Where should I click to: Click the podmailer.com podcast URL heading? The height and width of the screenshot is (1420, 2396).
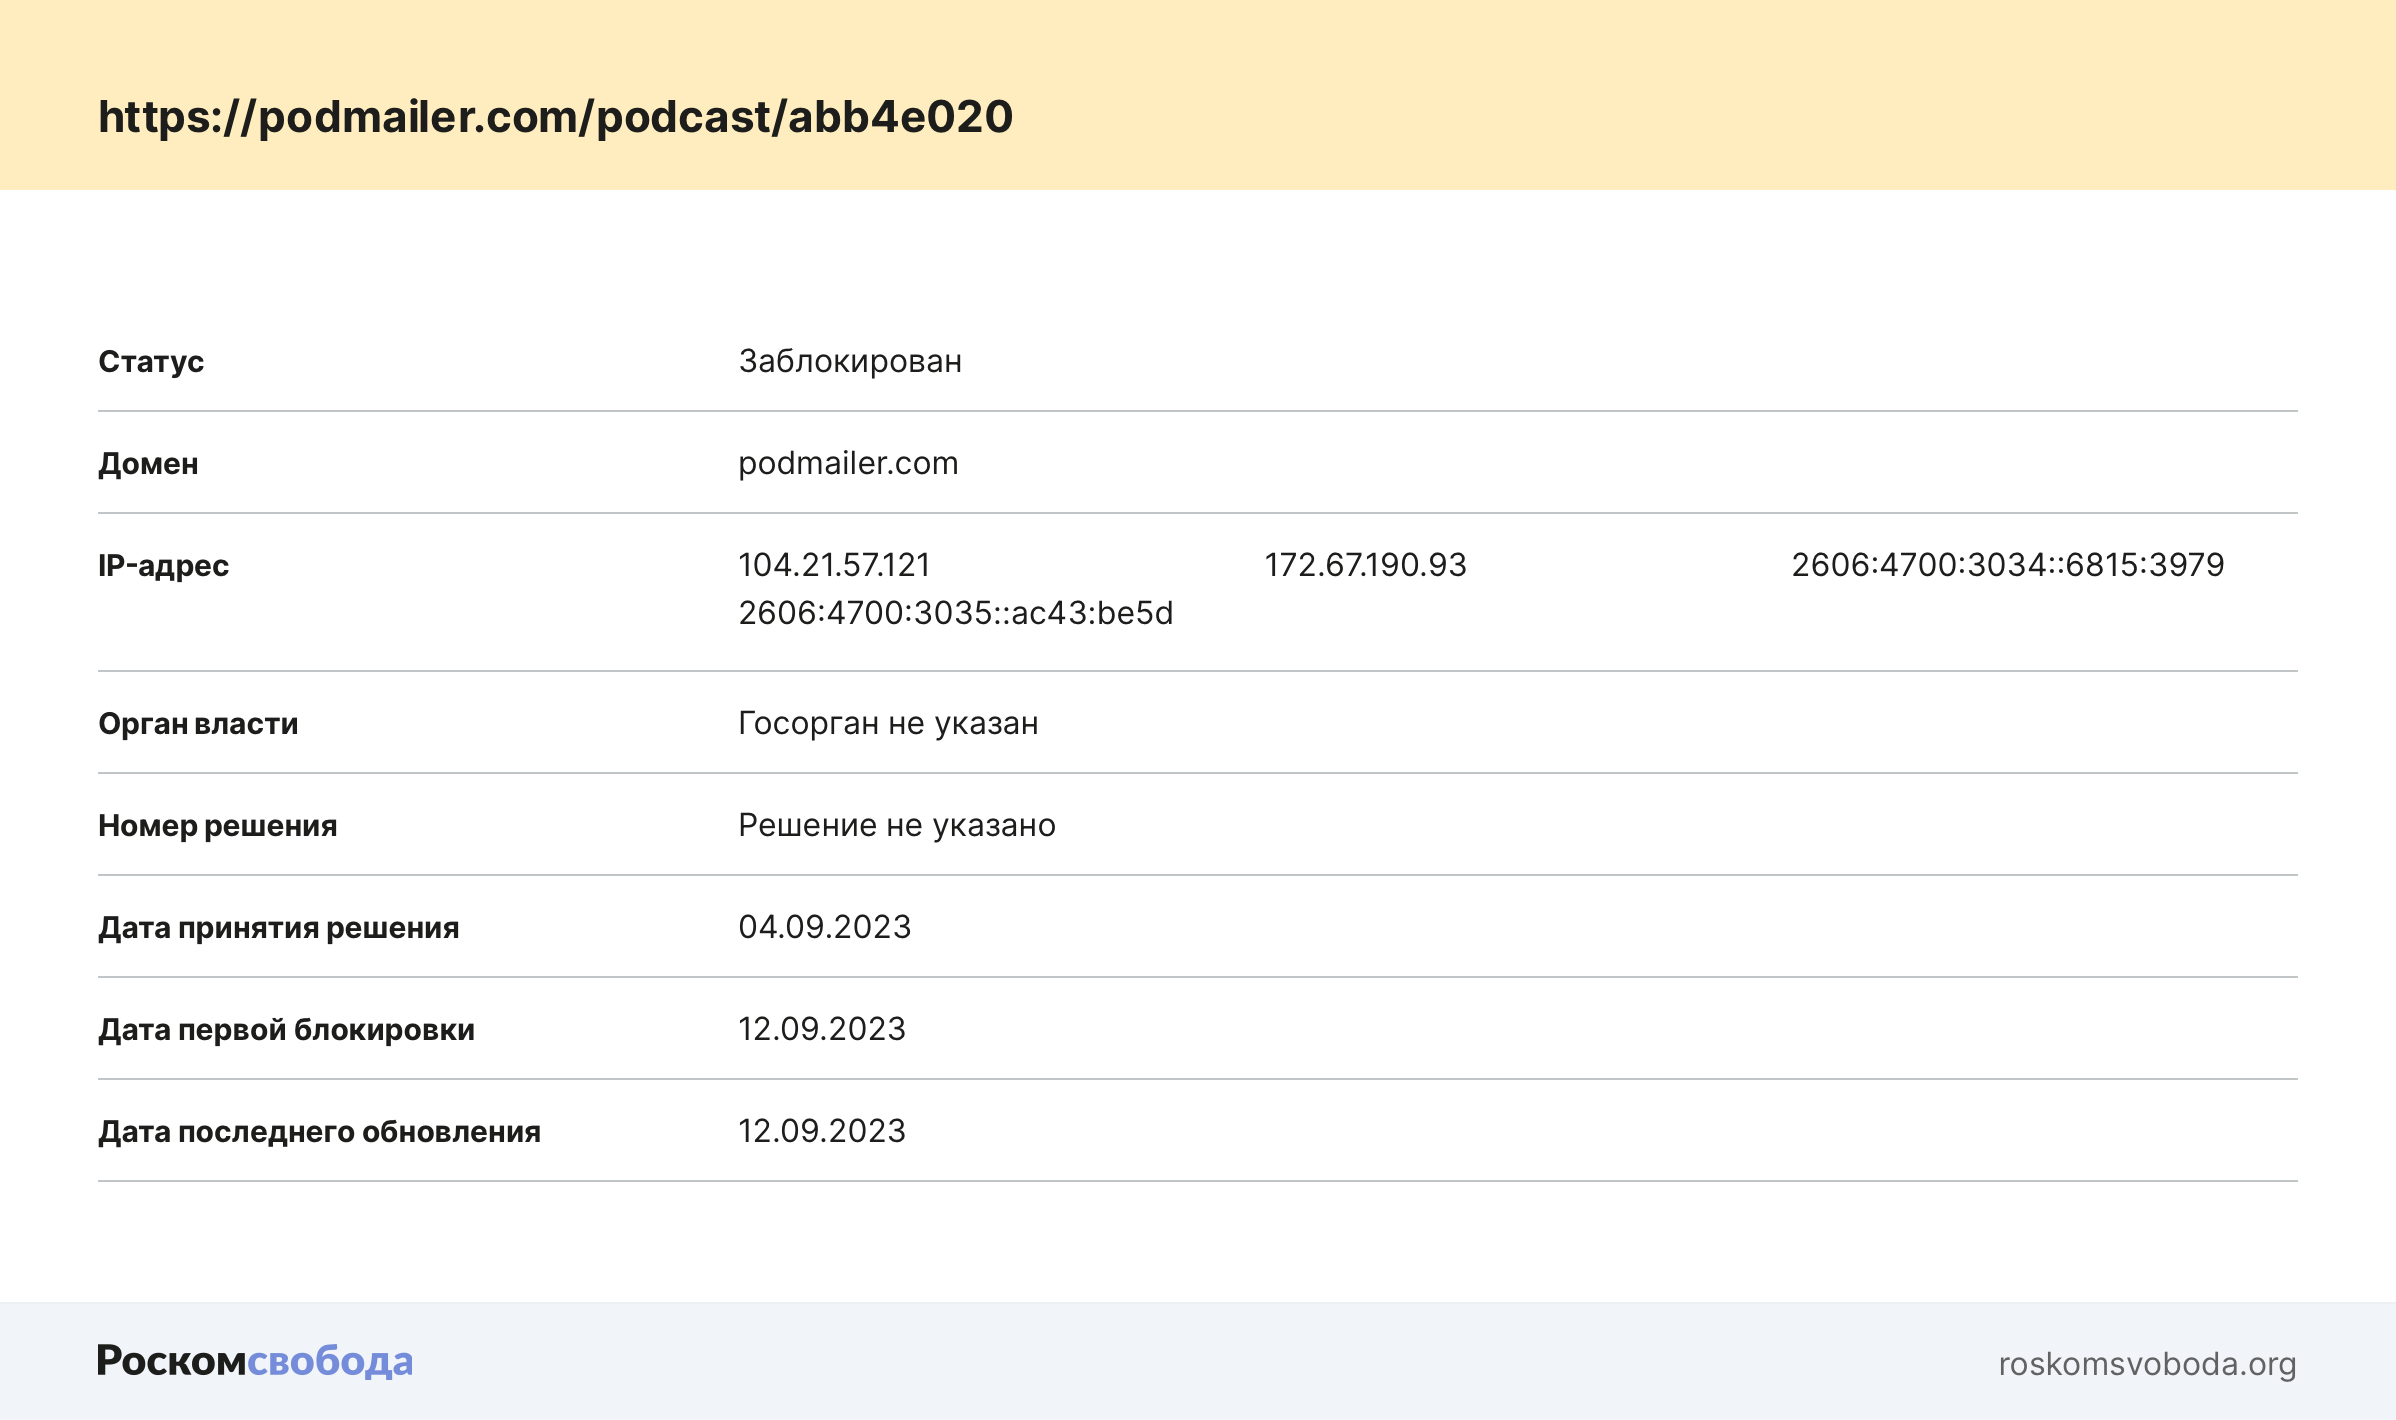pyautogui.click(x=555, y=117)
